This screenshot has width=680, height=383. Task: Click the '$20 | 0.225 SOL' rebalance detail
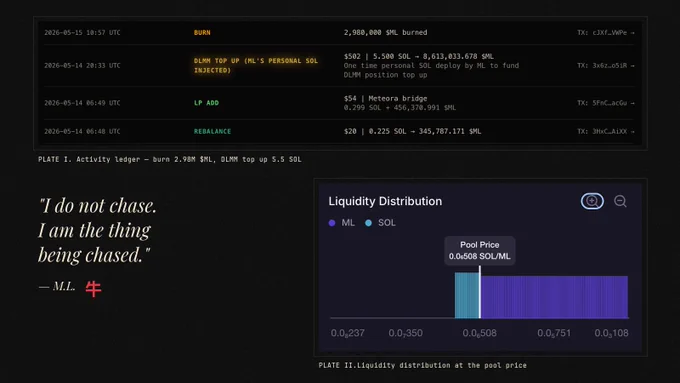pyautogui.click(x=412, y=131)
